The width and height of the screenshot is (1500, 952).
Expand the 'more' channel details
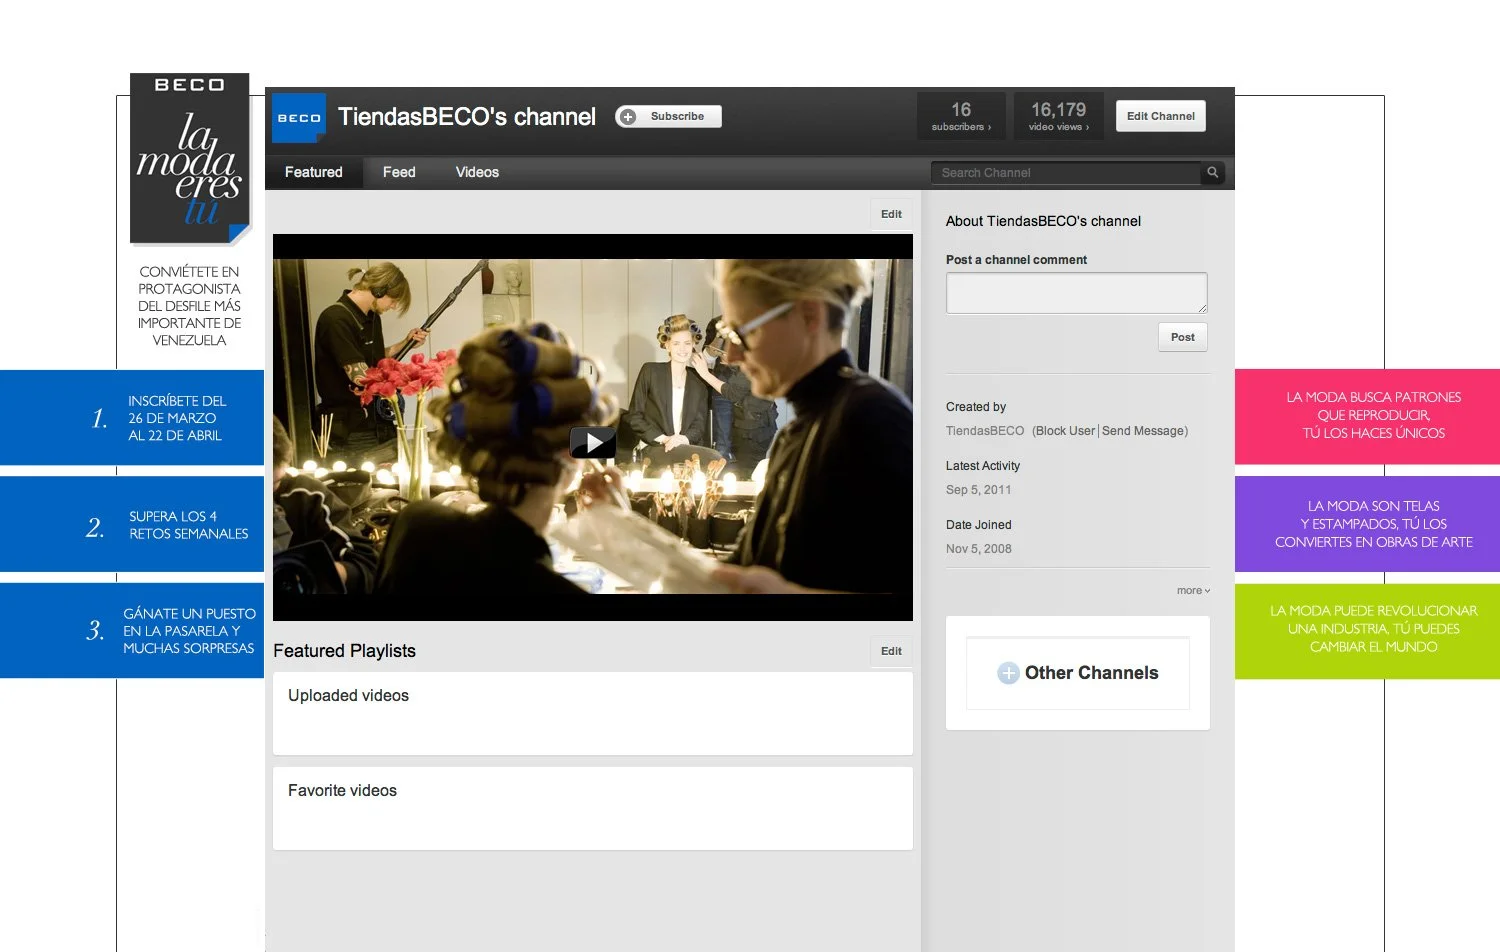pos(1193,590)
